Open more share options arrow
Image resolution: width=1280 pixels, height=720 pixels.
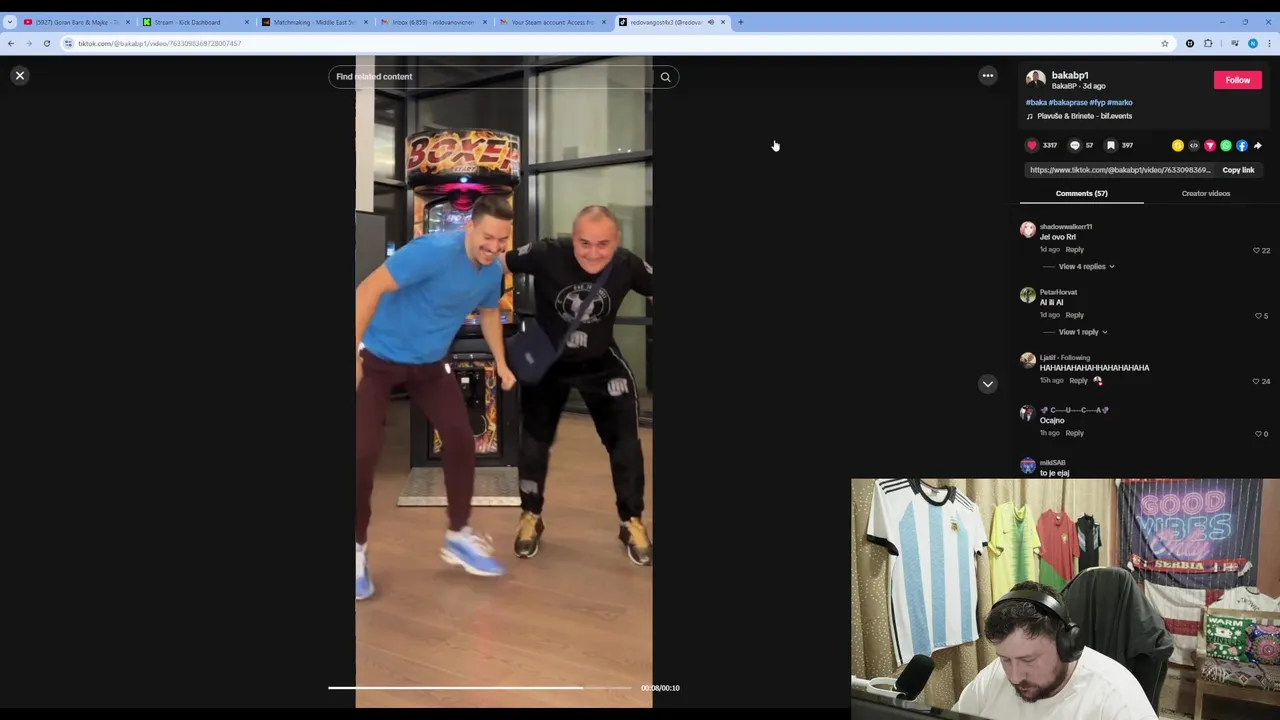pyautogui.click(x=1258, y=145)
